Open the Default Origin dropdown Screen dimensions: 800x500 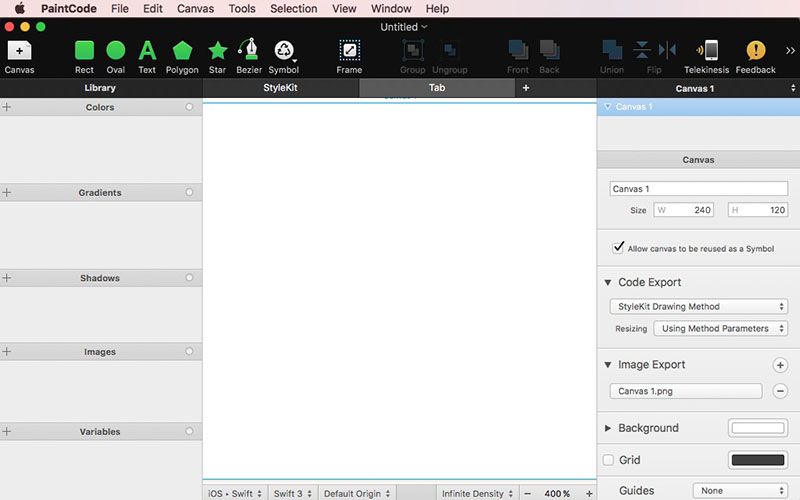point(357,493)
